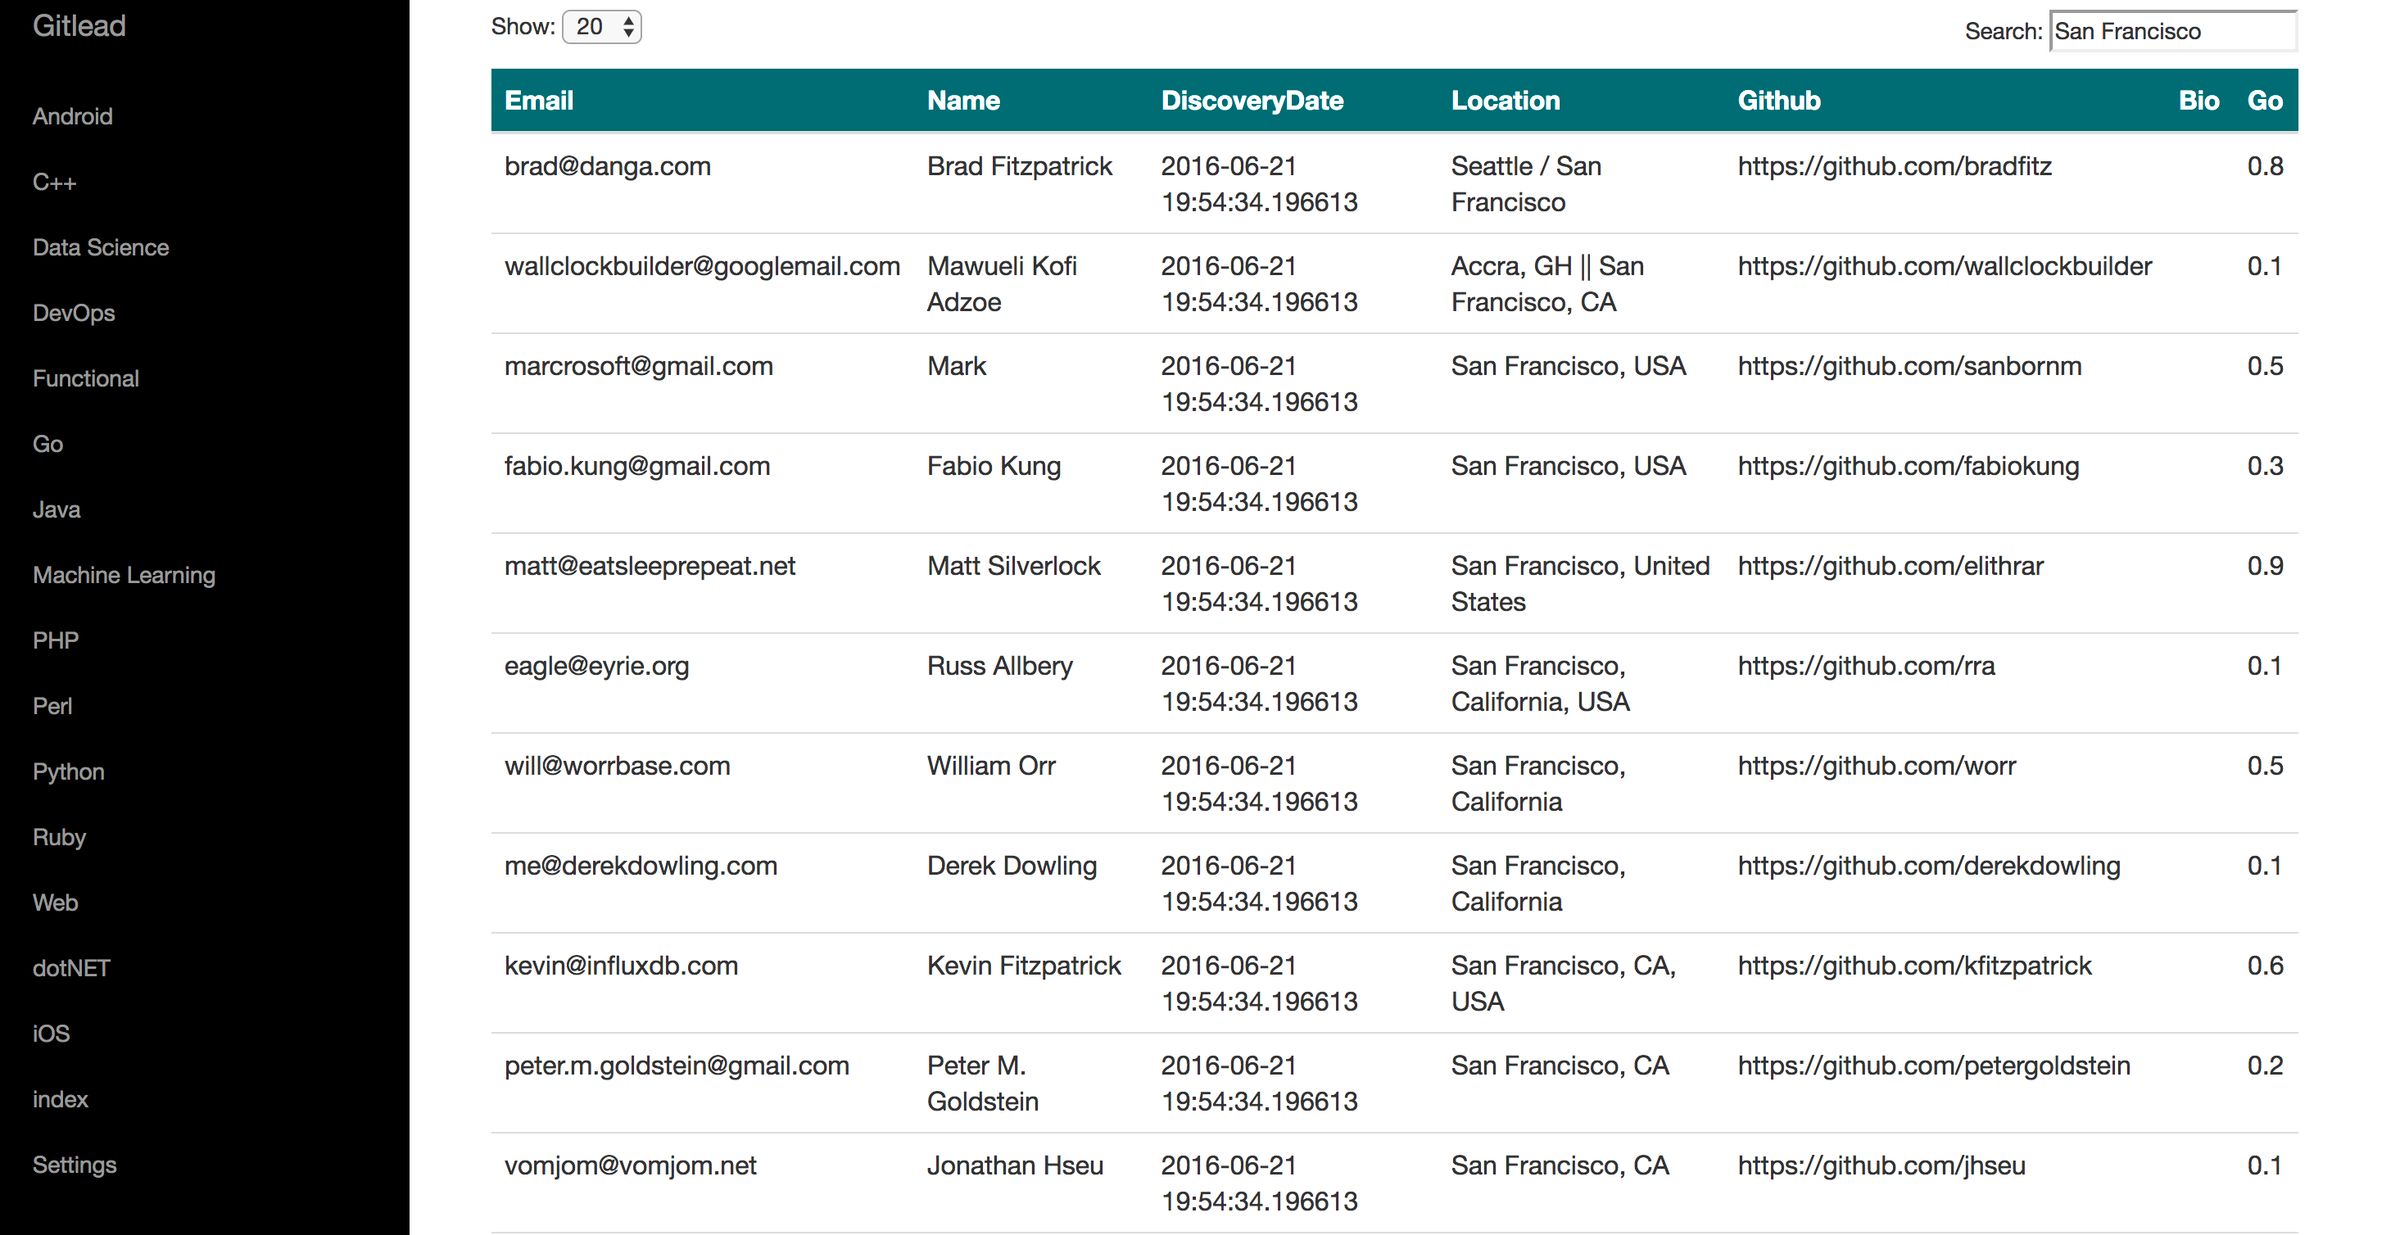
Task: Open Settings in the sidebar
Action: (74, 1165)
